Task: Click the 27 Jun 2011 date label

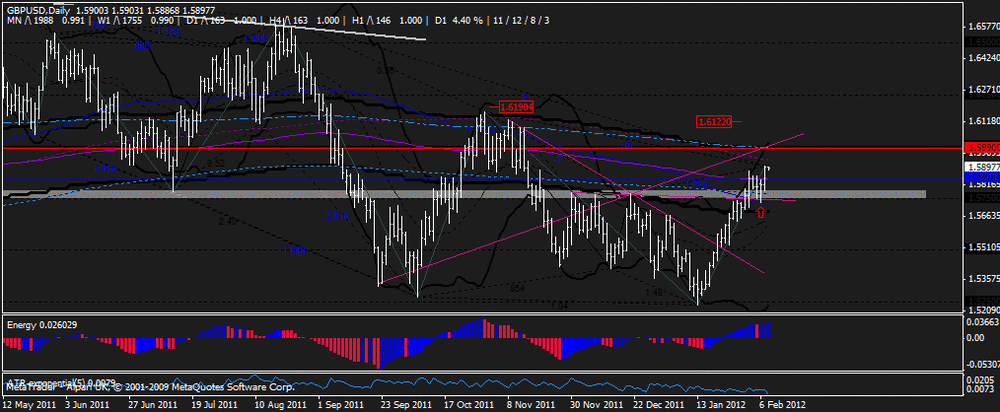Action: coord(152,405)
